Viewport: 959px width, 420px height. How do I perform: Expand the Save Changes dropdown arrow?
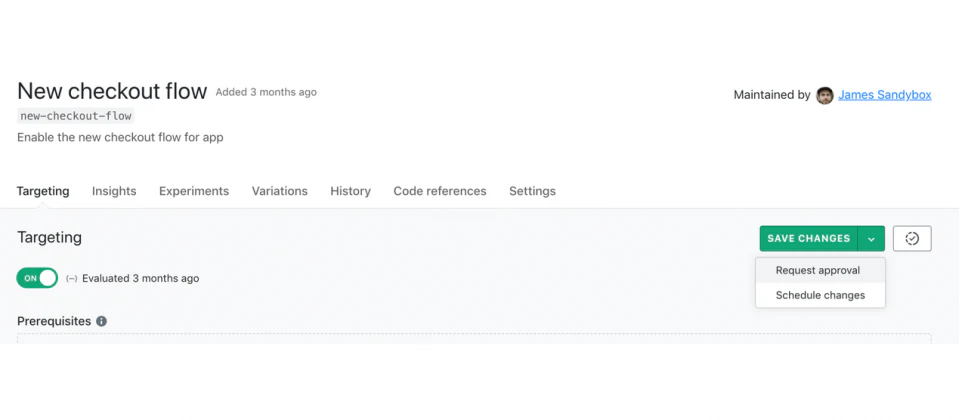[871, 238]
